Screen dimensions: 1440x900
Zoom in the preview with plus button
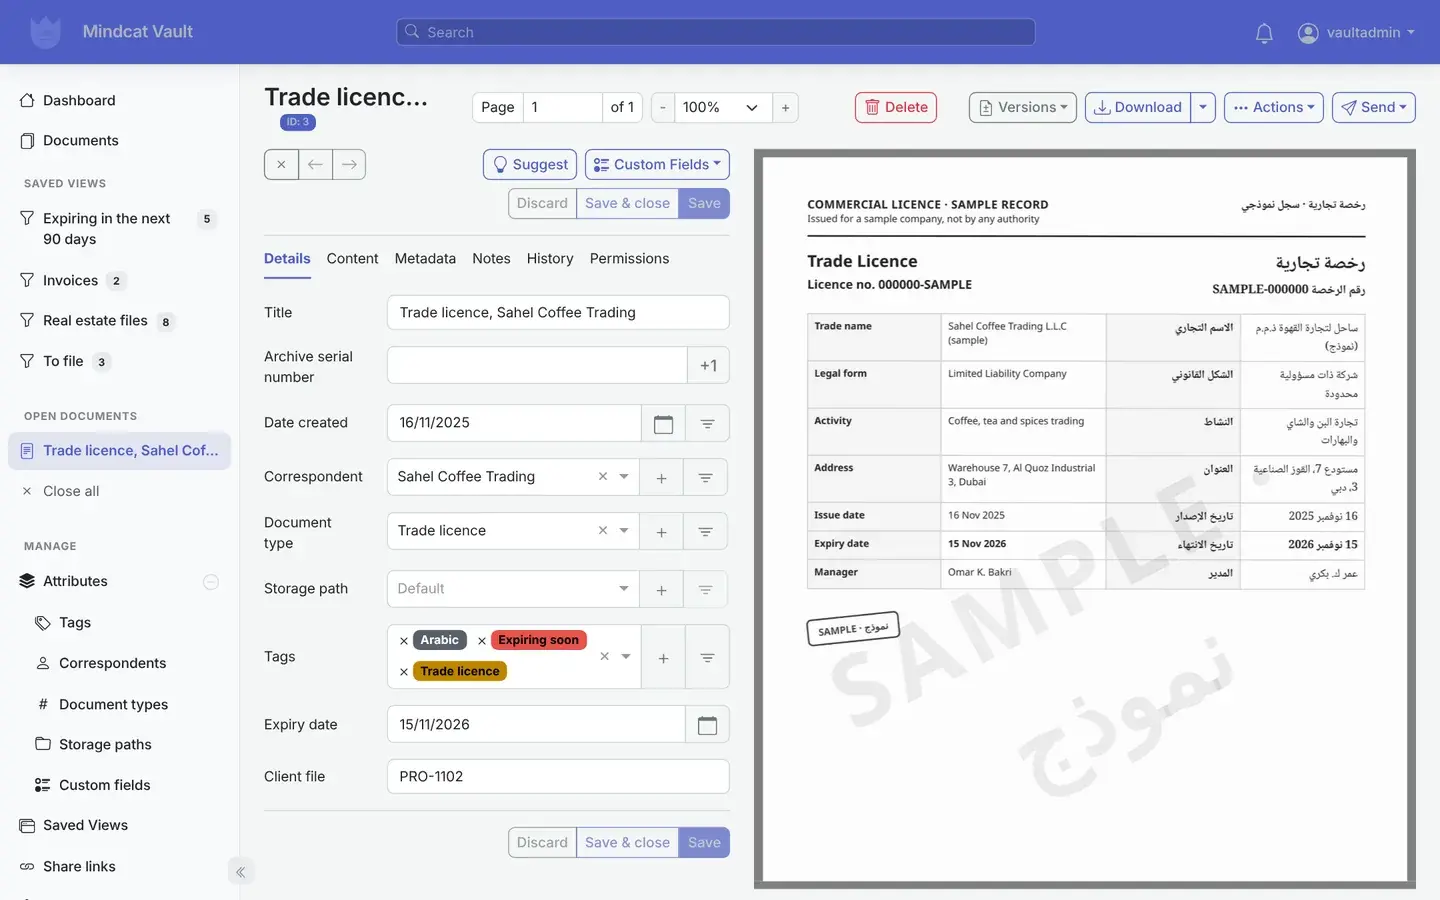coord(785,107)
